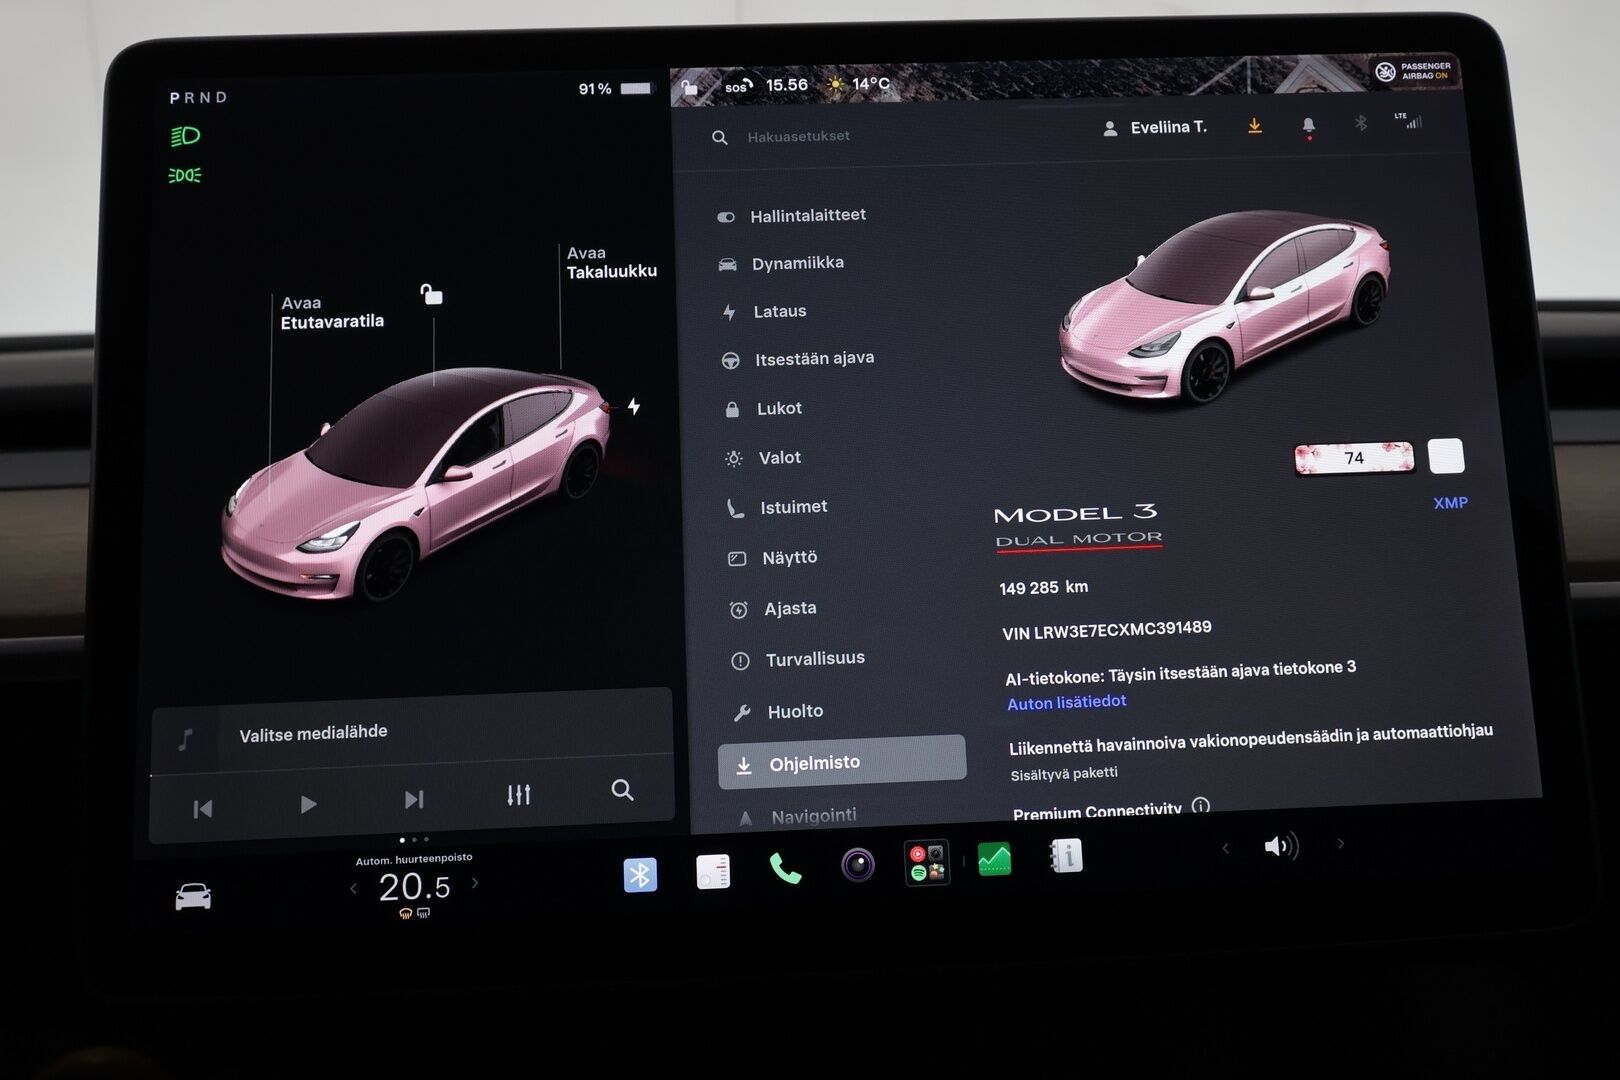The width and height of the screenshot is (1620, 1080).
Task: Tap the Bluetooth status icon in header
Action: point(1360,123)
